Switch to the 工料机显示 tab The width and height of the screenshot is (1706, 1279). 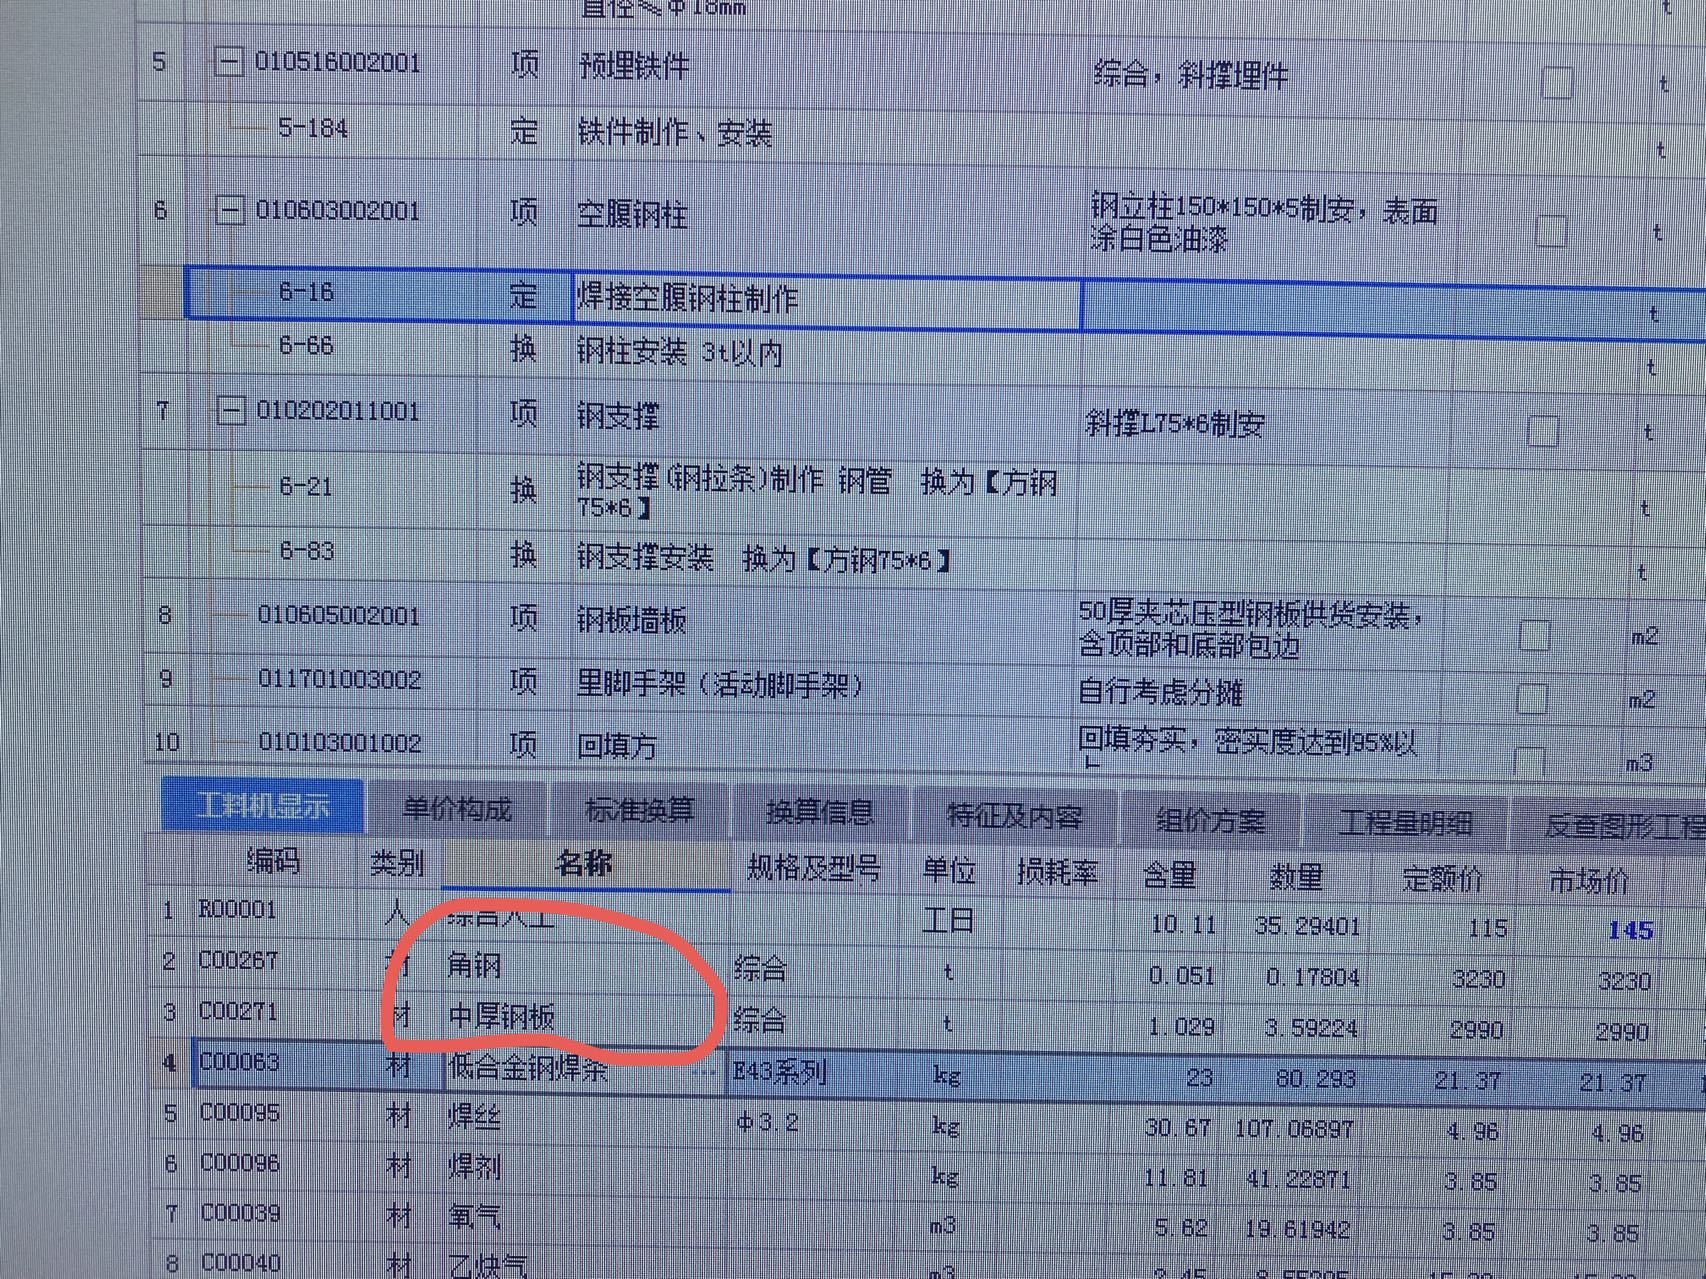263,806
